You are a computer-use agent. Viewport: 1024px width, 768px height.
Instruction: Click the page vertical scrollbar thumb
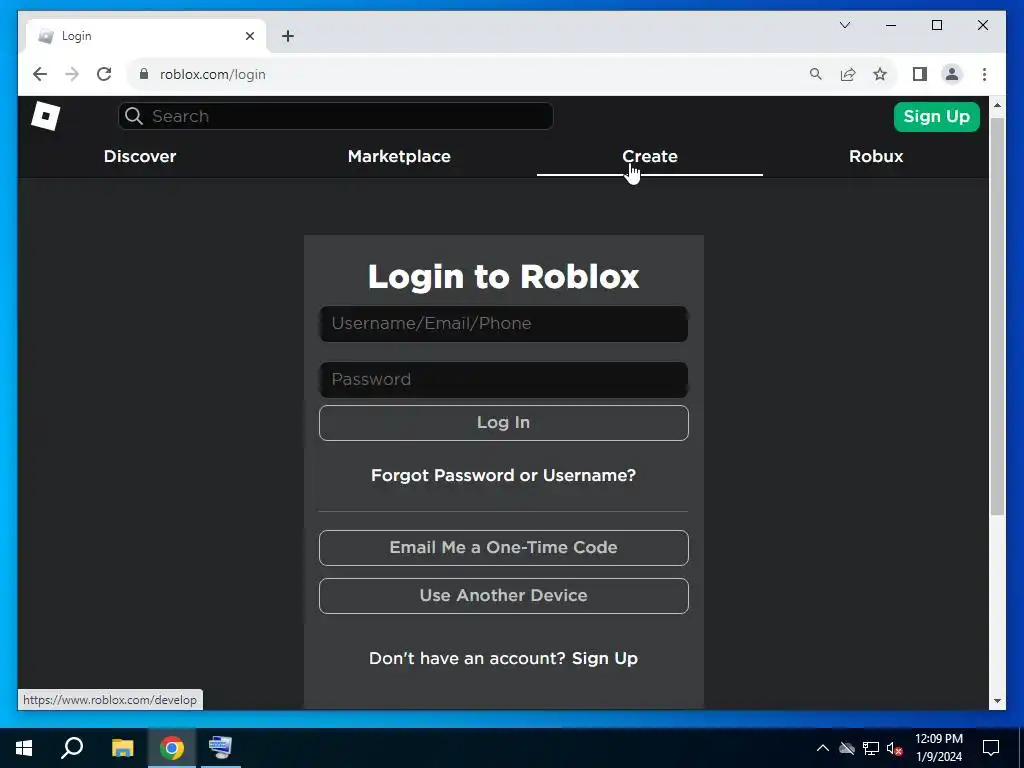pyautogui.click(x=997, y=316)
